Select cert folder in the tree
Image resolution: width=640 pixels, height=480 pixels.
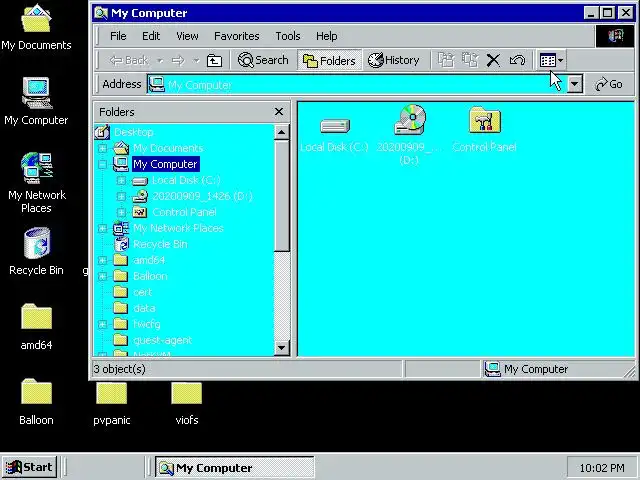pos(142,292)
